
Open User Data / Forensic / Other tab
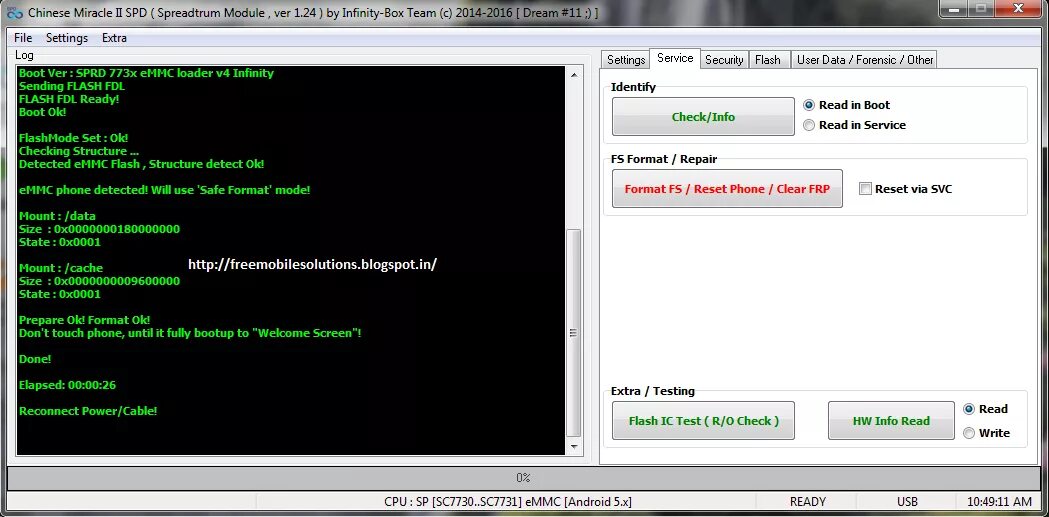click(x=864, y=60)
